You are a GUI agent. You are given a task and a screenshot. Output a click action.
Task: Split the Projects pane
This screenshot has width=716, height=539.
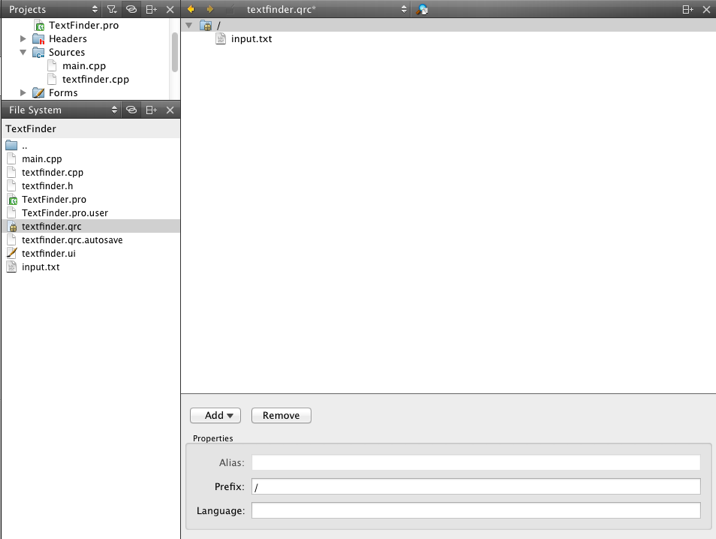click(151, 9)
